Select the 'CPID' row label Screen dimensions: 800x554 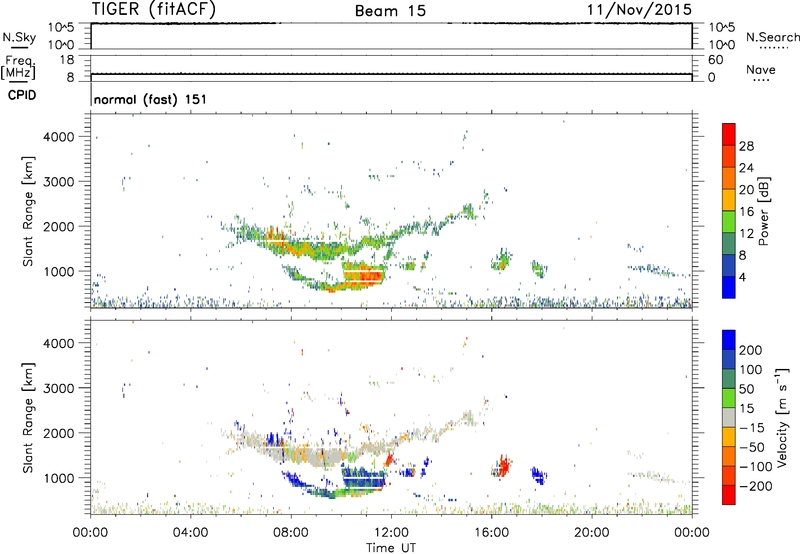coord(22,95)
